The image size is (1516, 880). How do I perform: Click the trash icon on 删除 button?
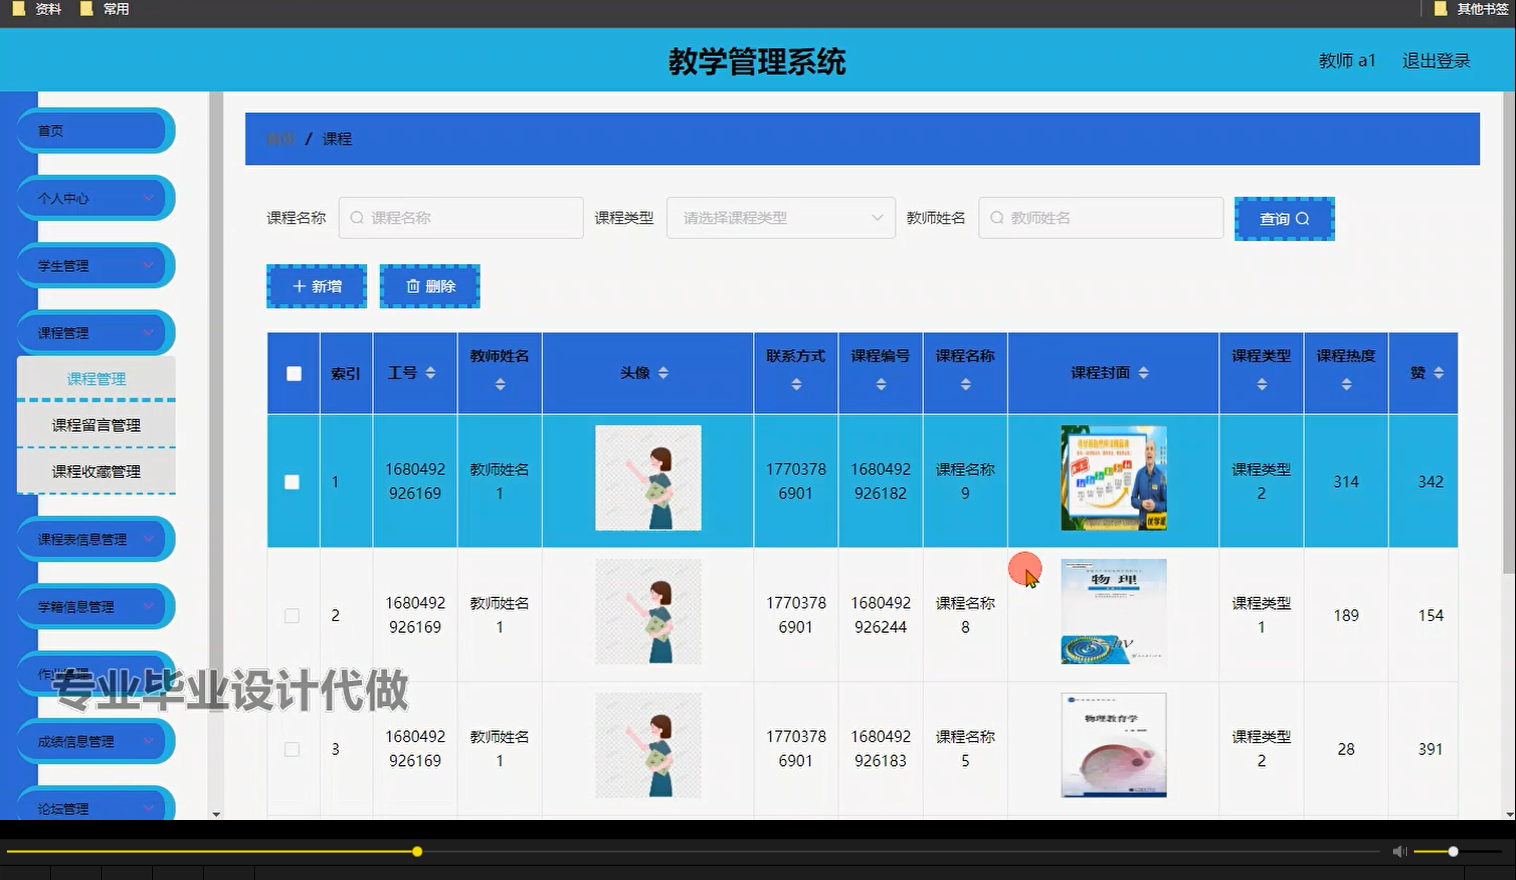coord(414,286)
